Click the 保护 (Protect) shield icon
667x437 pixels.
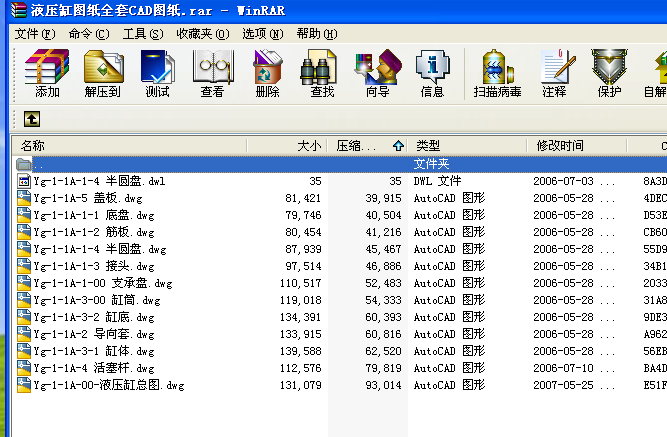coord(609,66)
